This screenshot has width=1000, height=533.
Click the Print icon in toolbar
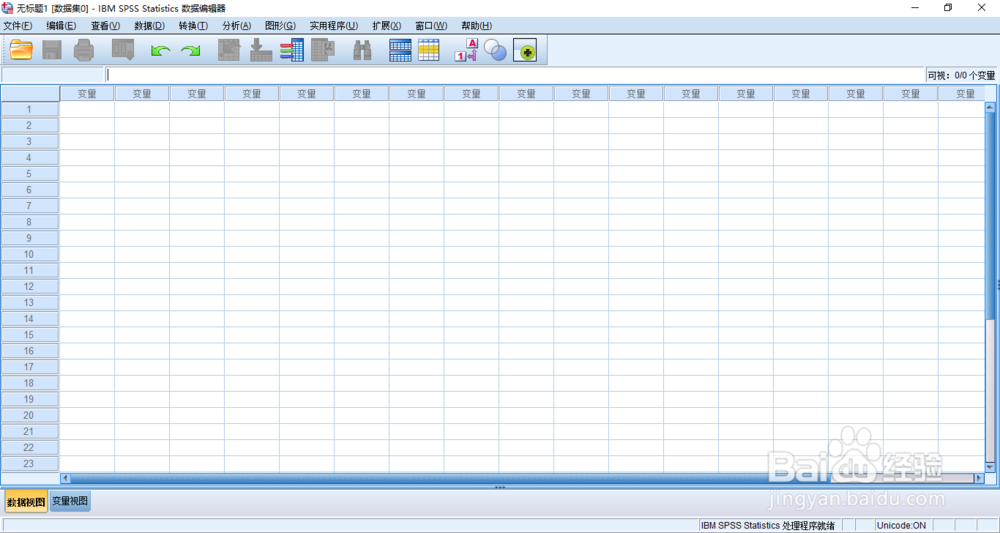84,50
